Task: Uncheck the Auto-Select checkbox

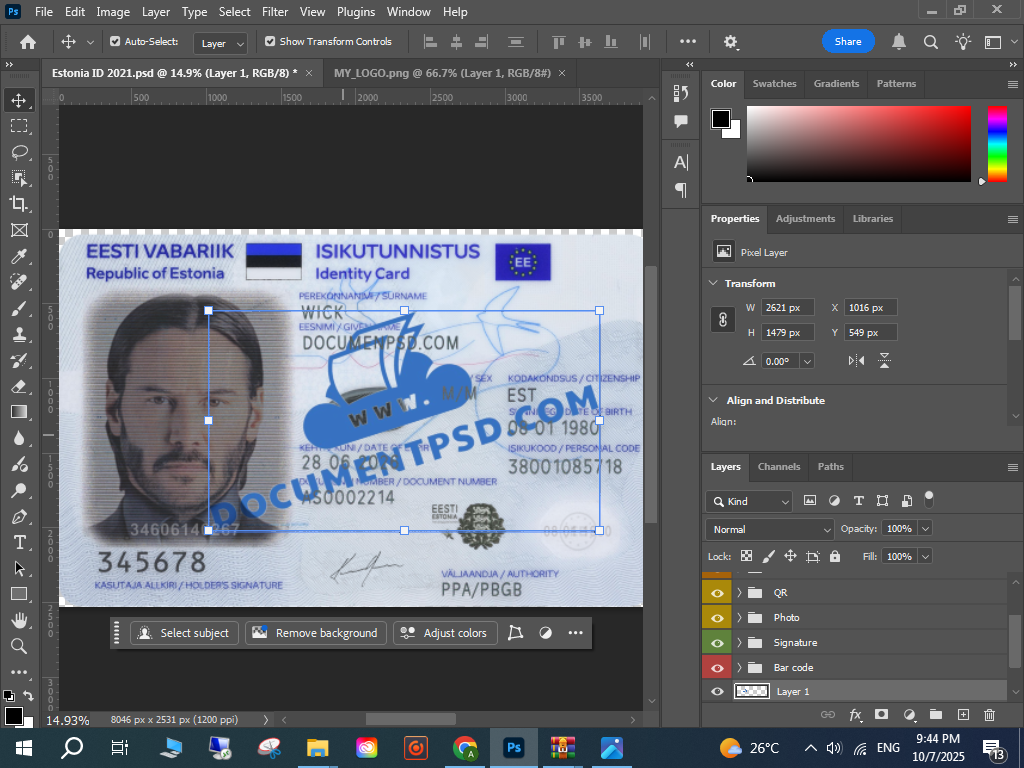Action: pyautogui.click(x=115, y=42)
